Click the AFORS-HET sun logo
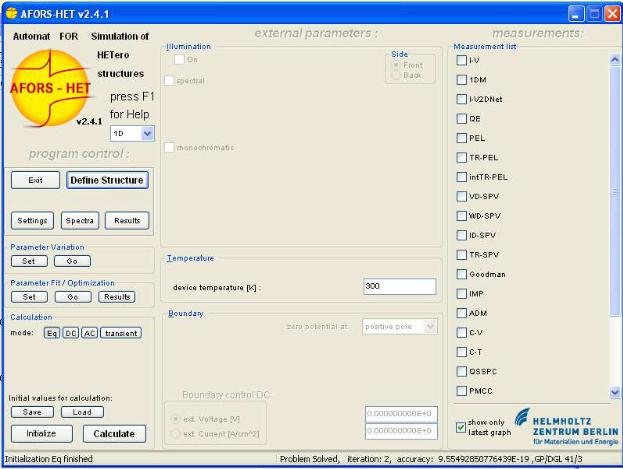Image resolution: width=623 pixels, height=469 pixels. [x=50, y=88]
